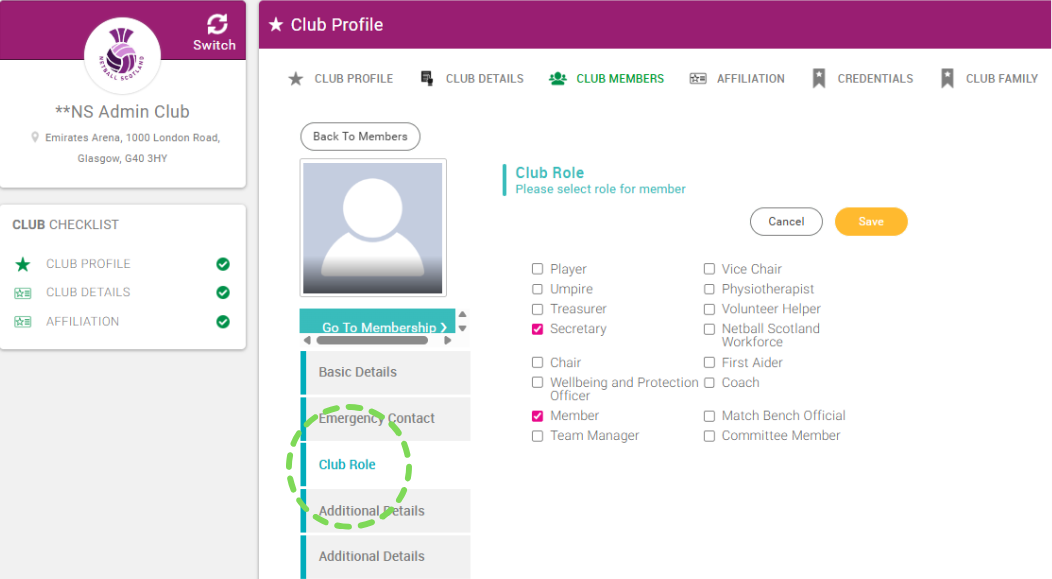Click the Switch refresh icon
The image size is (1052, 579).
coord(217,24)
